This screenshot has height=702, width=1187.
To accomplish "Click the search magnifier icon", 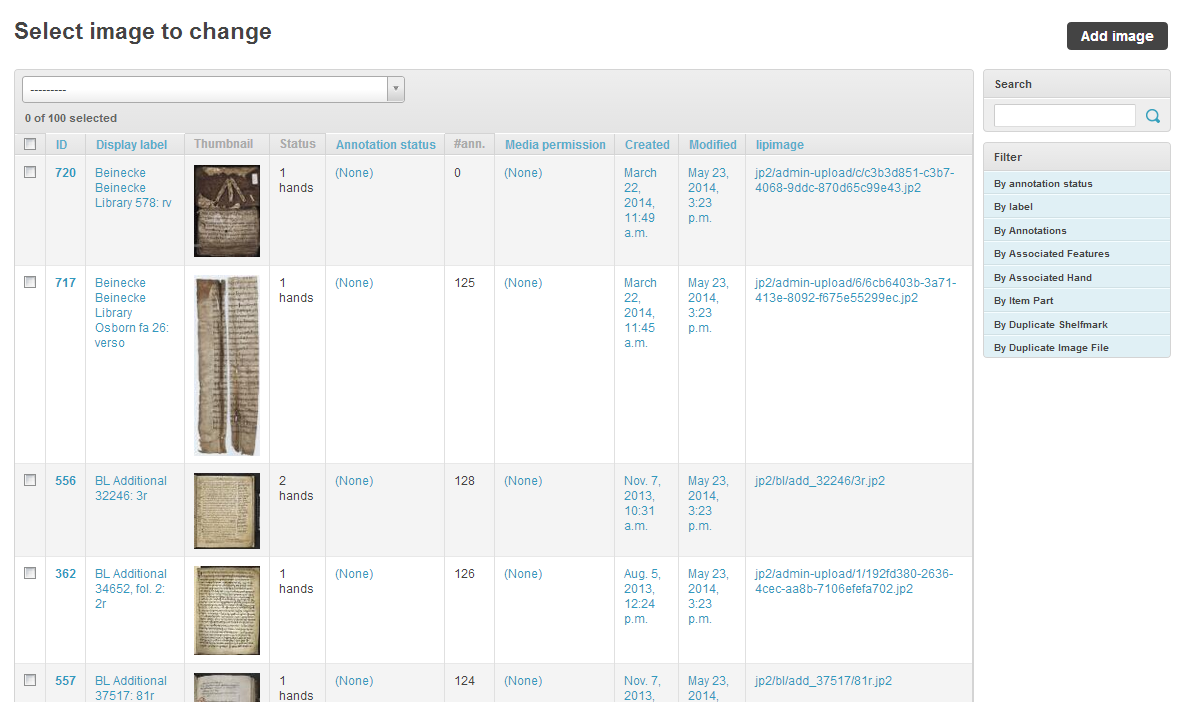I will point(1153,116).
